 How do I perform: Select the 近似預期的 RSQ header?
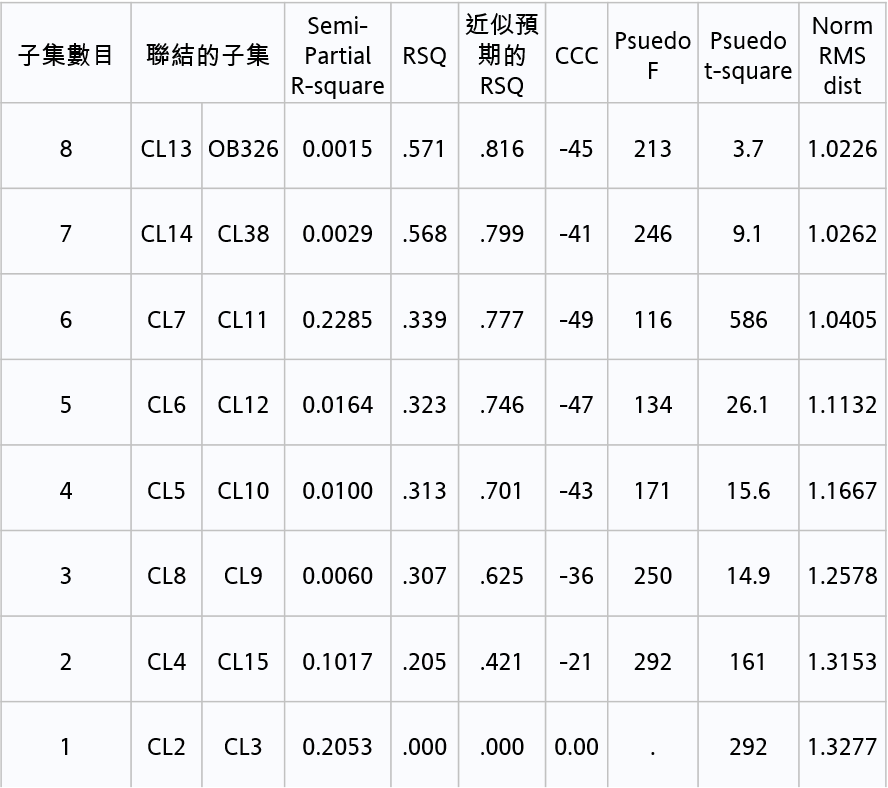coord(502,55)
